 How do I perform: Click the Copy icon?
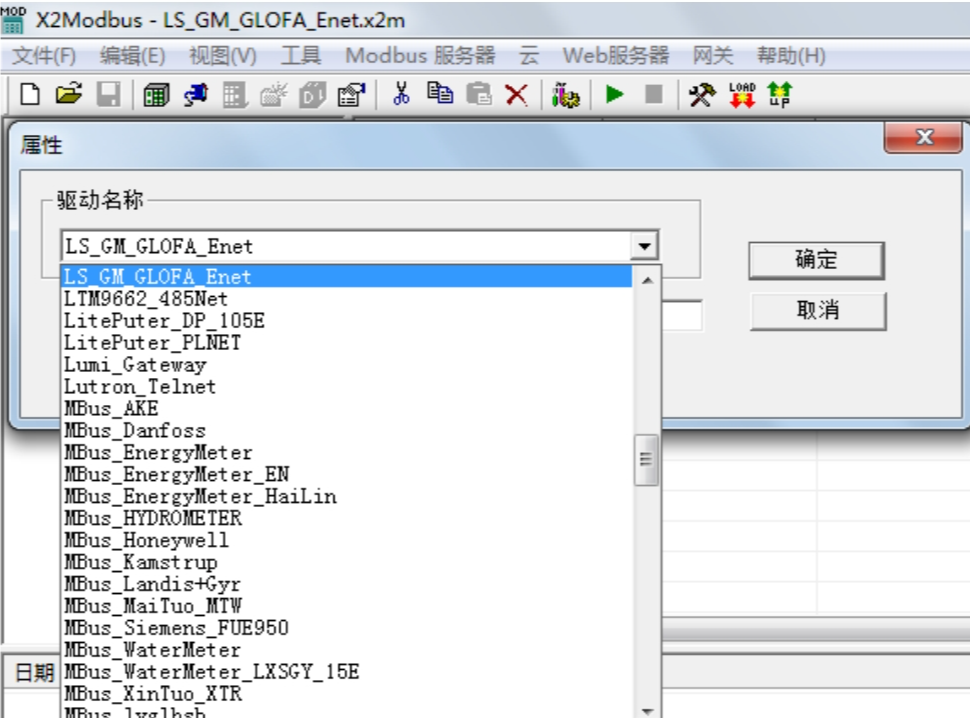pos(440,93)
